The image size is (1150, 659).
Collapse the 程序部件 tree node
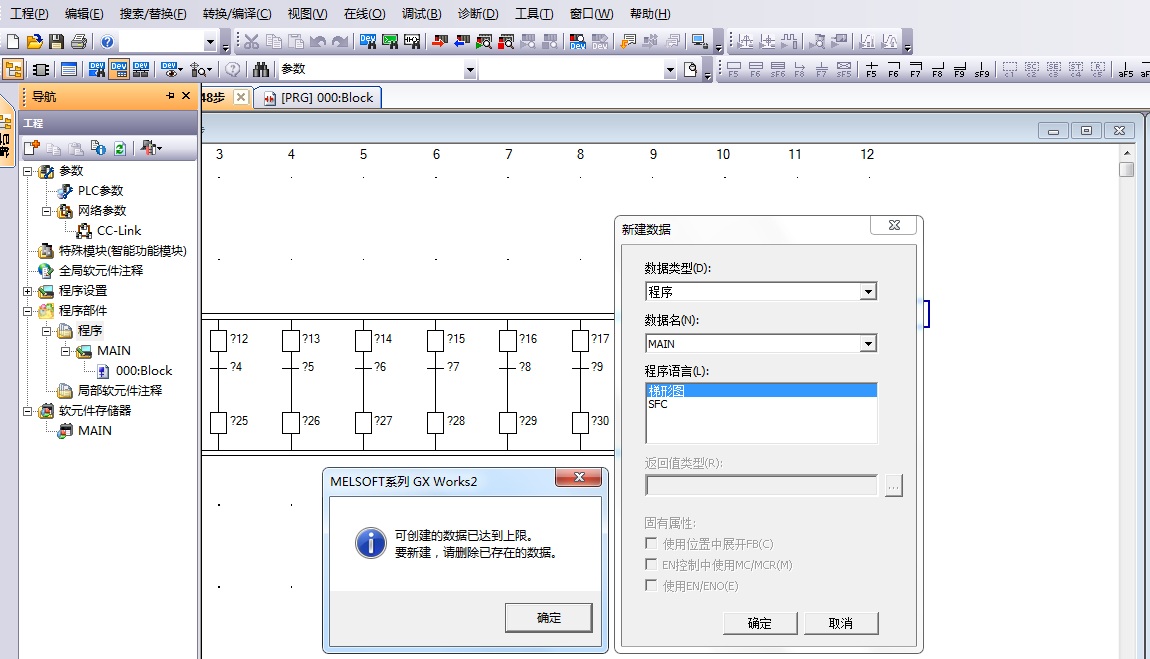coord(29,310)
